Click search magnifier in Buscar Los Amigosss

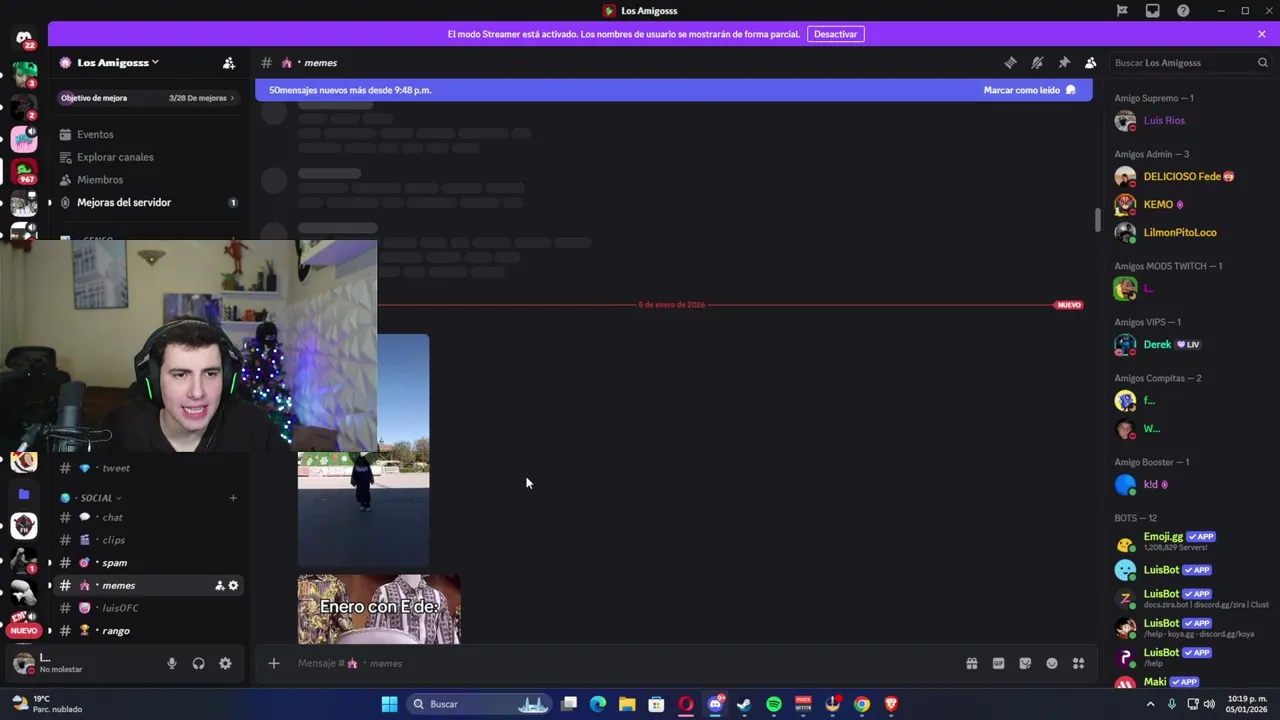[x=1262, y=62]
